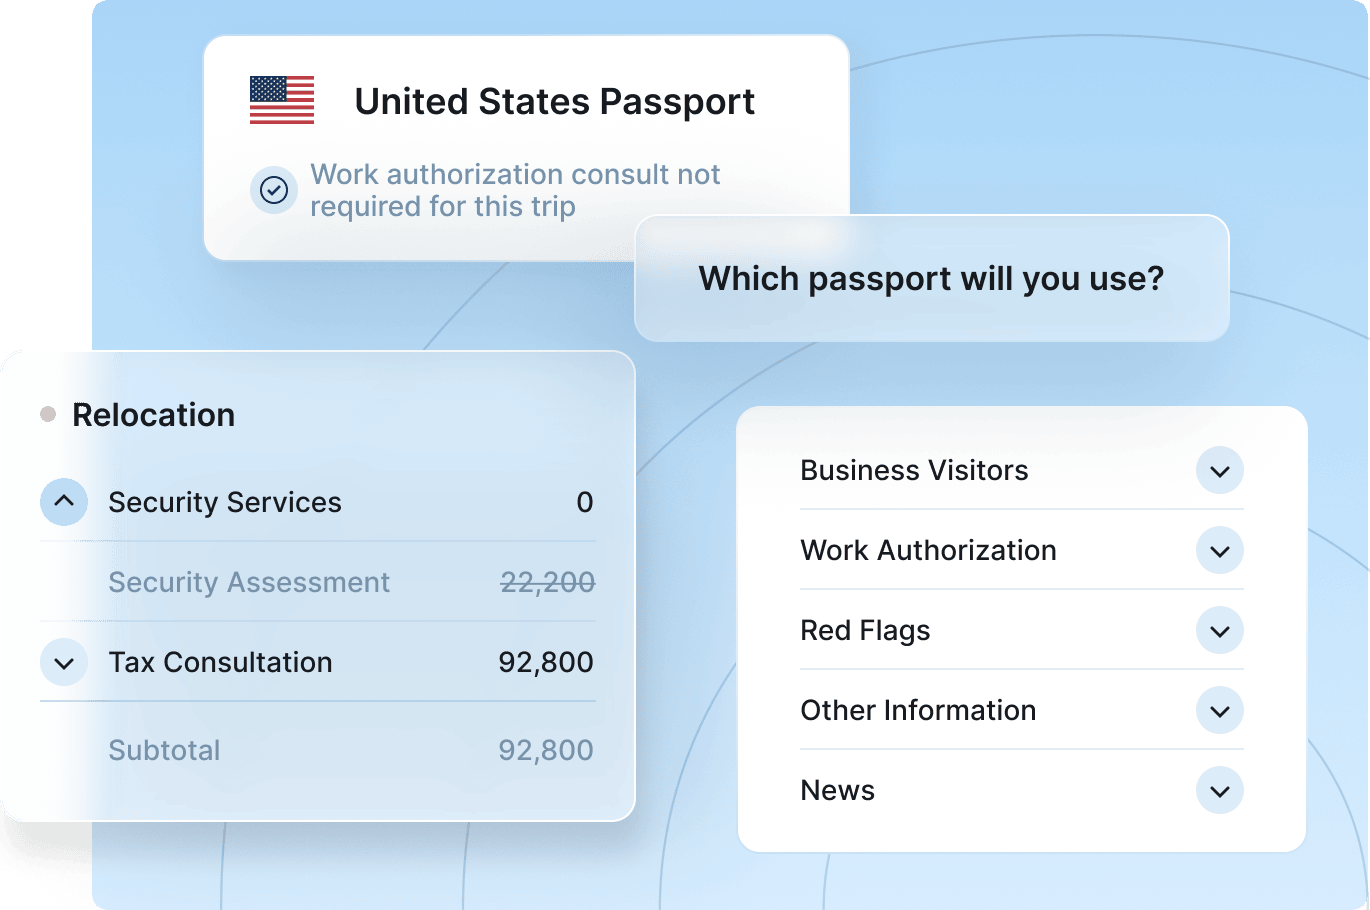Screen dimensions: 1370x910
Task: Expand the Other Information section
Action: pos(1220,711)
